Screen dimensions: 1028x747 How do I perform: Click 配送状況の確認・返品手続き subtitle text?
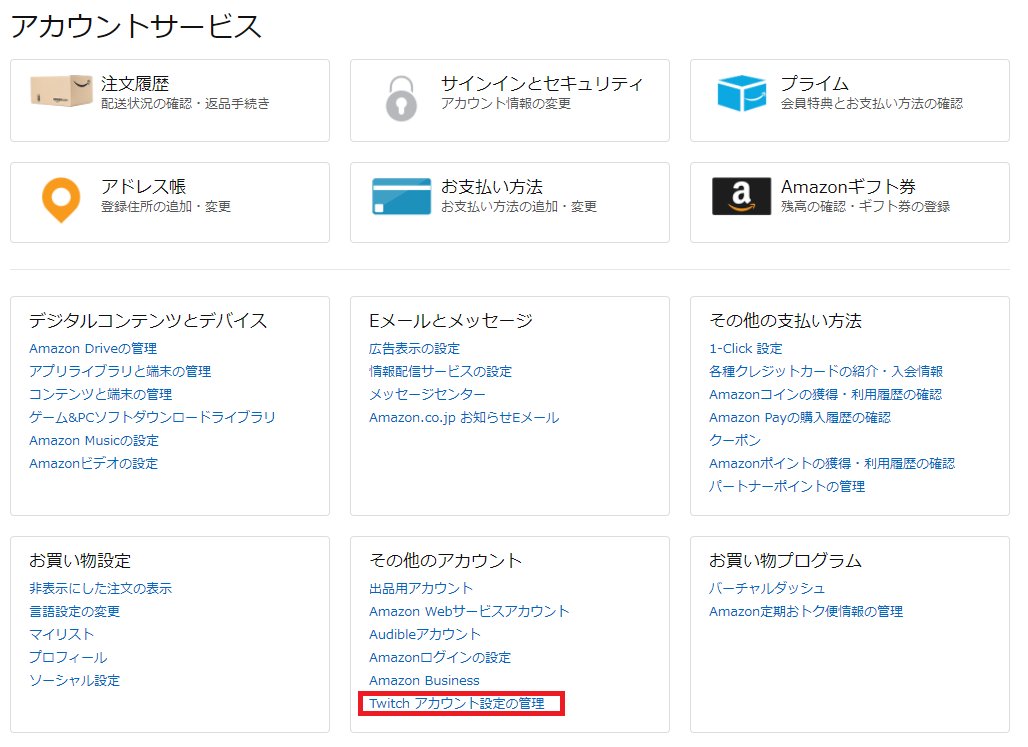(x=185, y=104)
